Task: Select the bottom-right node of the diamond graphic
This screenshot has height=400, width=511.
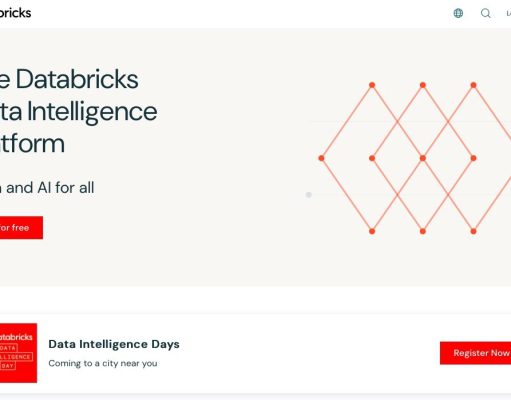Action: pyautogui.click(x=473, y=231)
